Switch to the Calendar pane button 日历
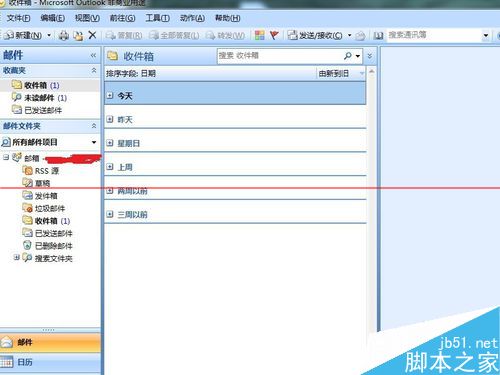The width and height of the screenshot is (500, 375). tap(50, 362)
